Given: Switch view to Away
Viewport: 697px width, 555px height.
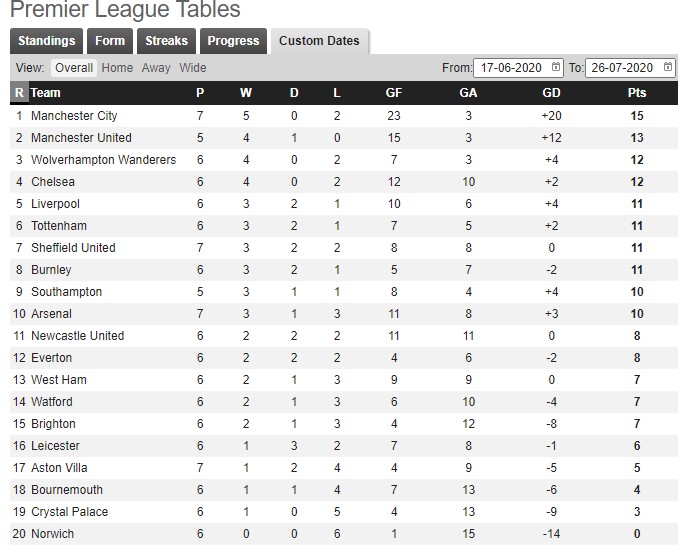Looking at the screenshot, I should point(156,68).
